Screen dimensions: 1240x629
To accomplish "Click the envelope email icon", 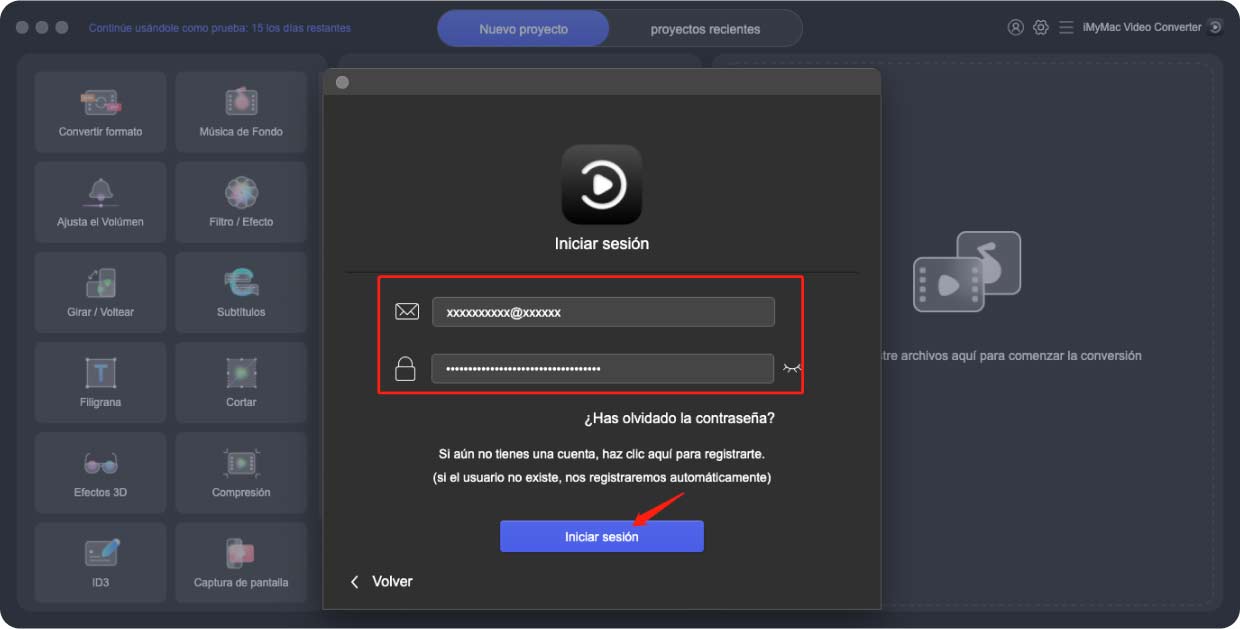I will [x=406, y=312].
